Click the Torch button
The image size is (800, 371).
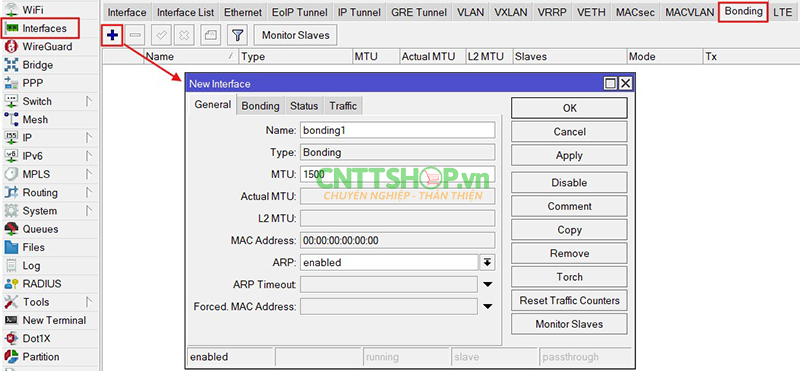click(x=569, y=277)
